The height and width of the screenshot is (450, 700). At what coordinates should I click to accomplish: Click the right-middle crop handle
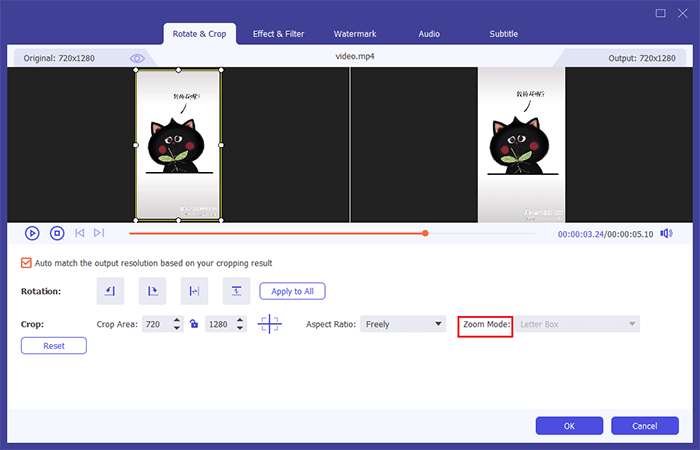tap(221, 145)
